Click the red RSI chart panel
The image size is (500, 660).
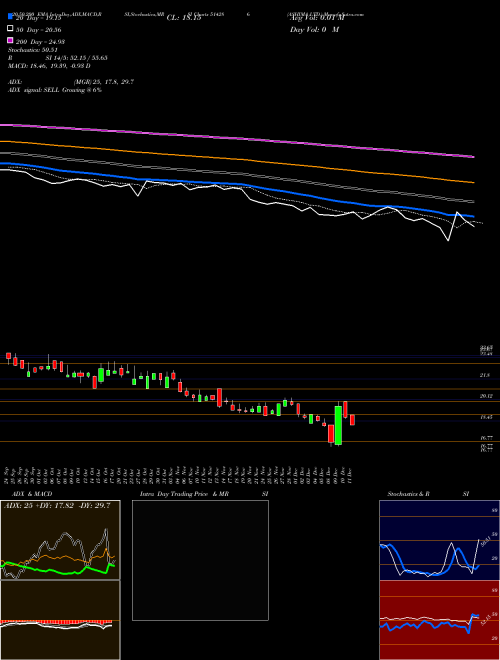coord(439,620)
